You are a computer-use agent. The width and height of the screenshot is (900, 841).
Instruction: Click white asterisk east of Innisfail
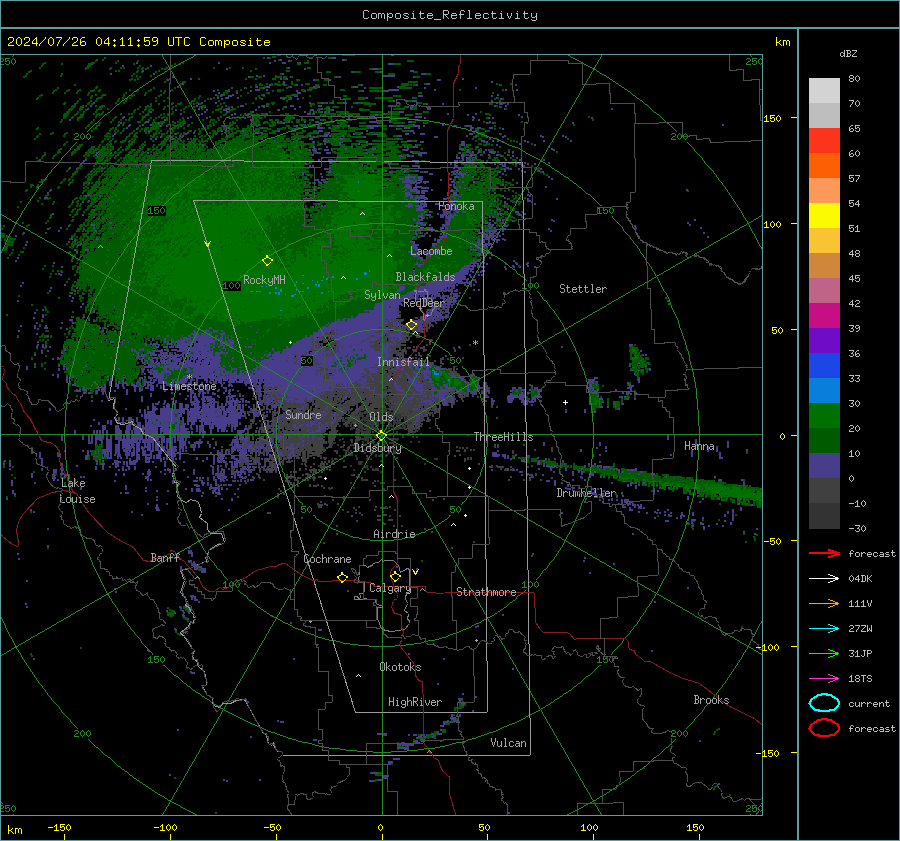tap(475, 343)
